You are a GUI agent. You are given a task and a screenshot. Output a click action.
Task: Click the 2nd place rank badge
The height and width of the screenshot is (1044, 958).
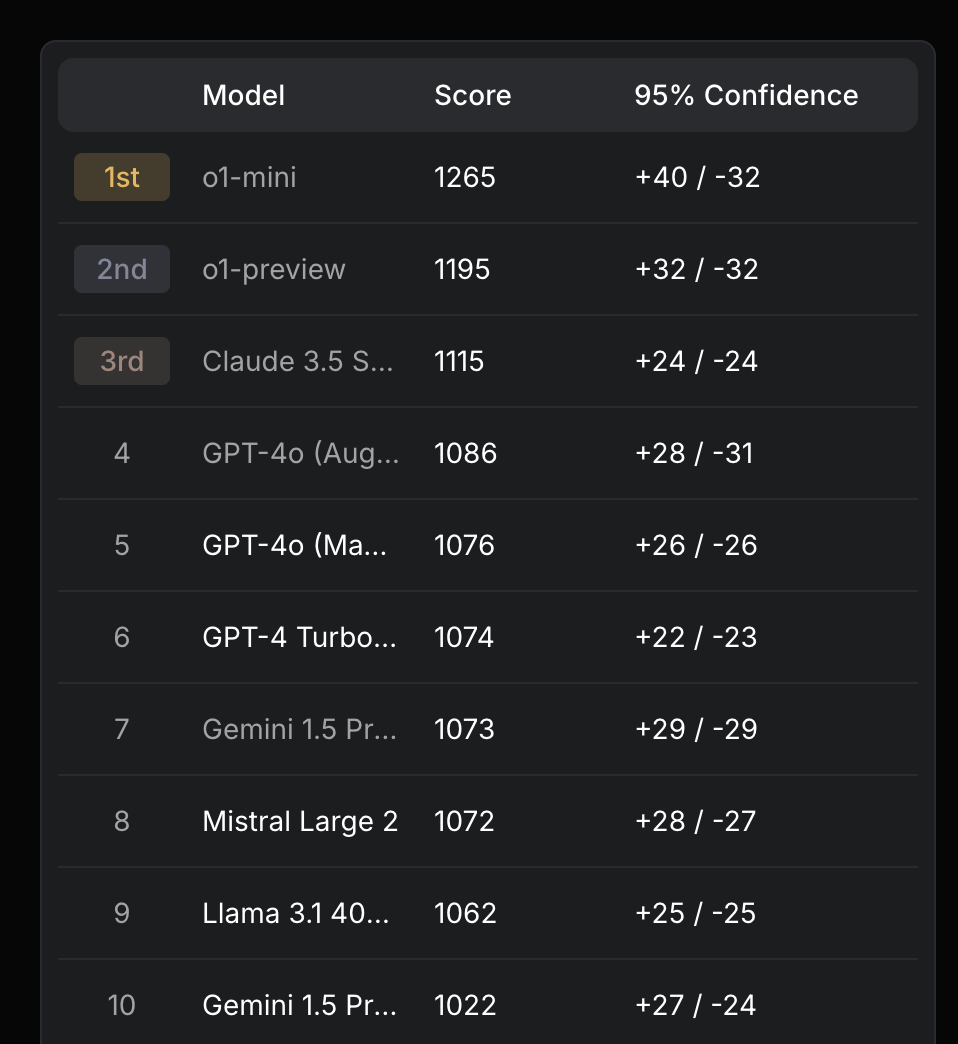click(122, 269)
